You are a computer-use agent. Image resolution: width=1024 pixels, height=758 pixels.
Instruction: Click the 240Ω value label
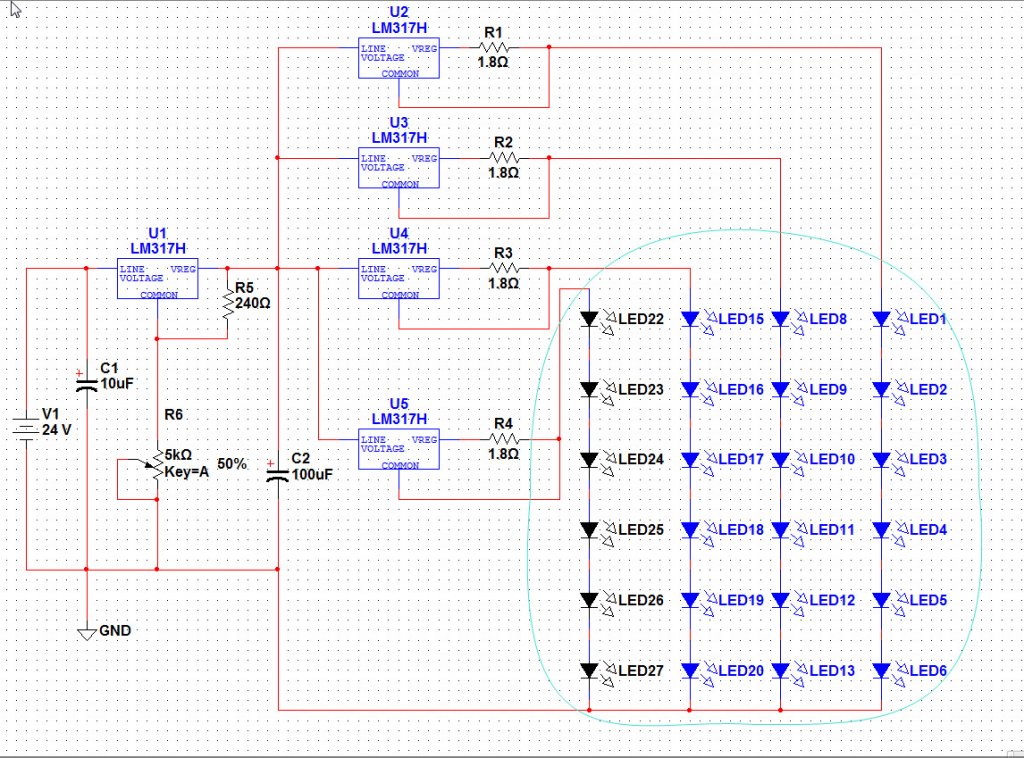pyautogui.click(x=253, y=304)
